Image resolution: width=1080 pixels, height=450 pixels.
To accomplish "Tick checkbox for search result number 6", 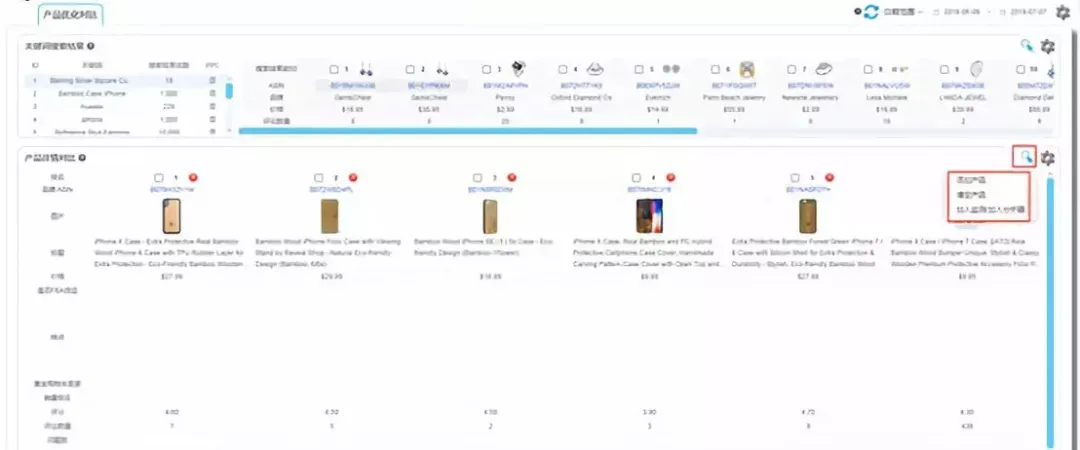I will (716, 69).
